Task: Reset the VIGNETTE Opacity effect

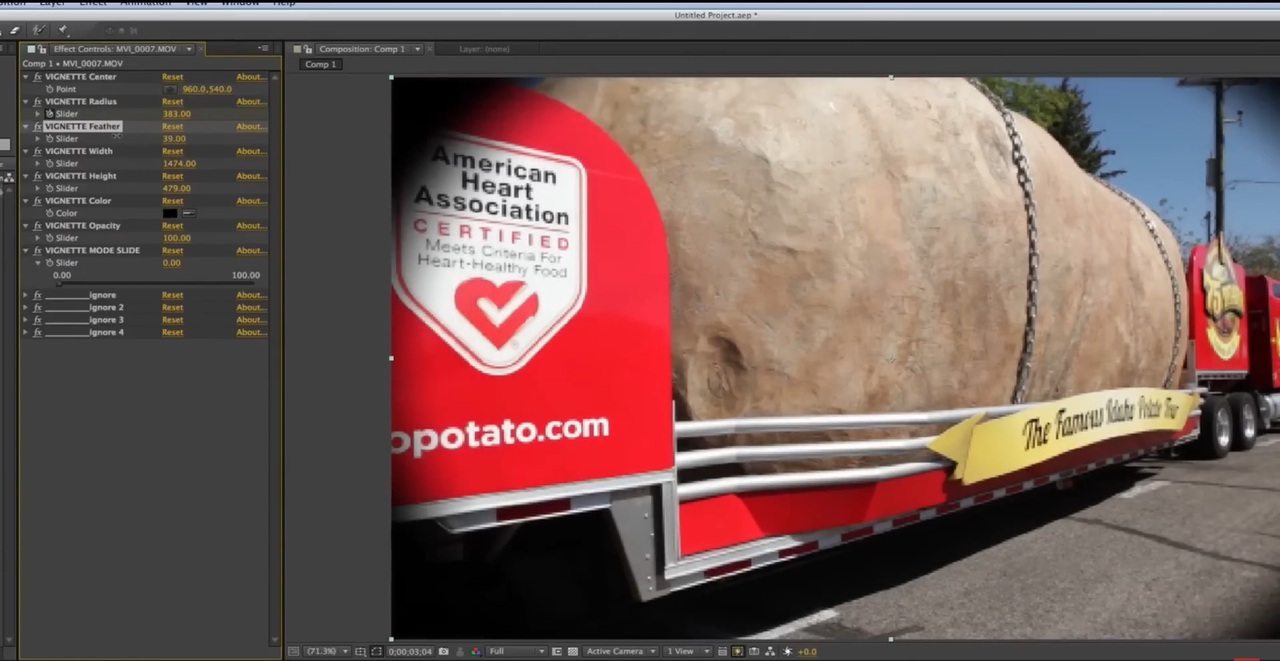Action: click(173, 226)
